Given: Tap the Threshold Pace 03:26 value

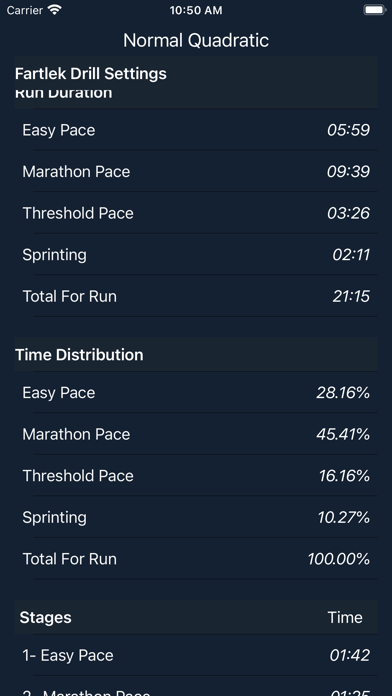Looking at the screenshot, I should (x=348, y=213).
